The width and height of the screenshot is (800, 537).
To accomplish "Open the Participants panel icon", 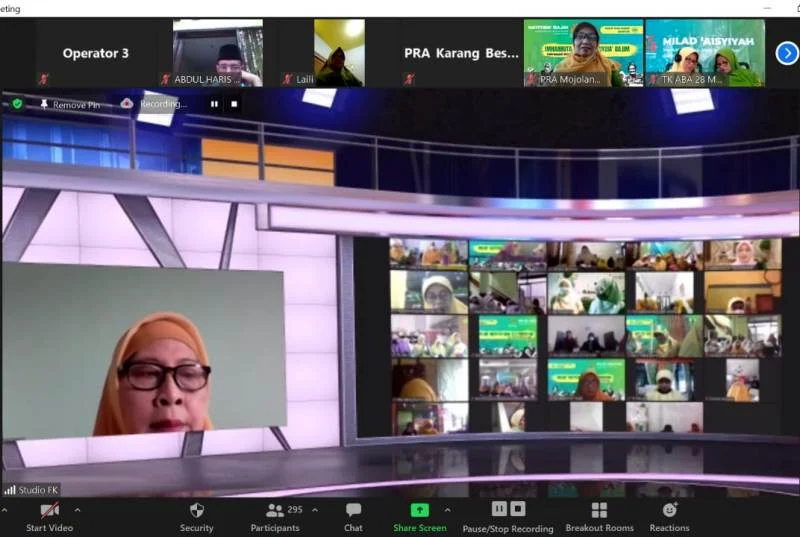I will coord(273,510).
